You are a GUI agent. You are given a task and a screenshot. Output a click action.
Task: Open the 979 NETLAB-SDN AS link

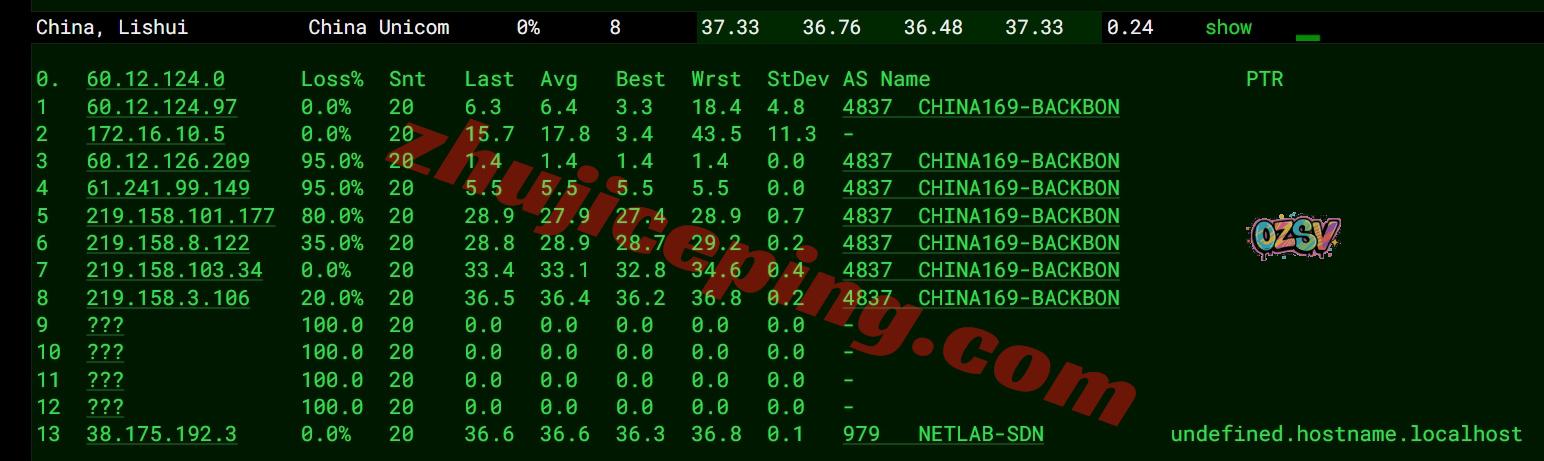(942, 434)
